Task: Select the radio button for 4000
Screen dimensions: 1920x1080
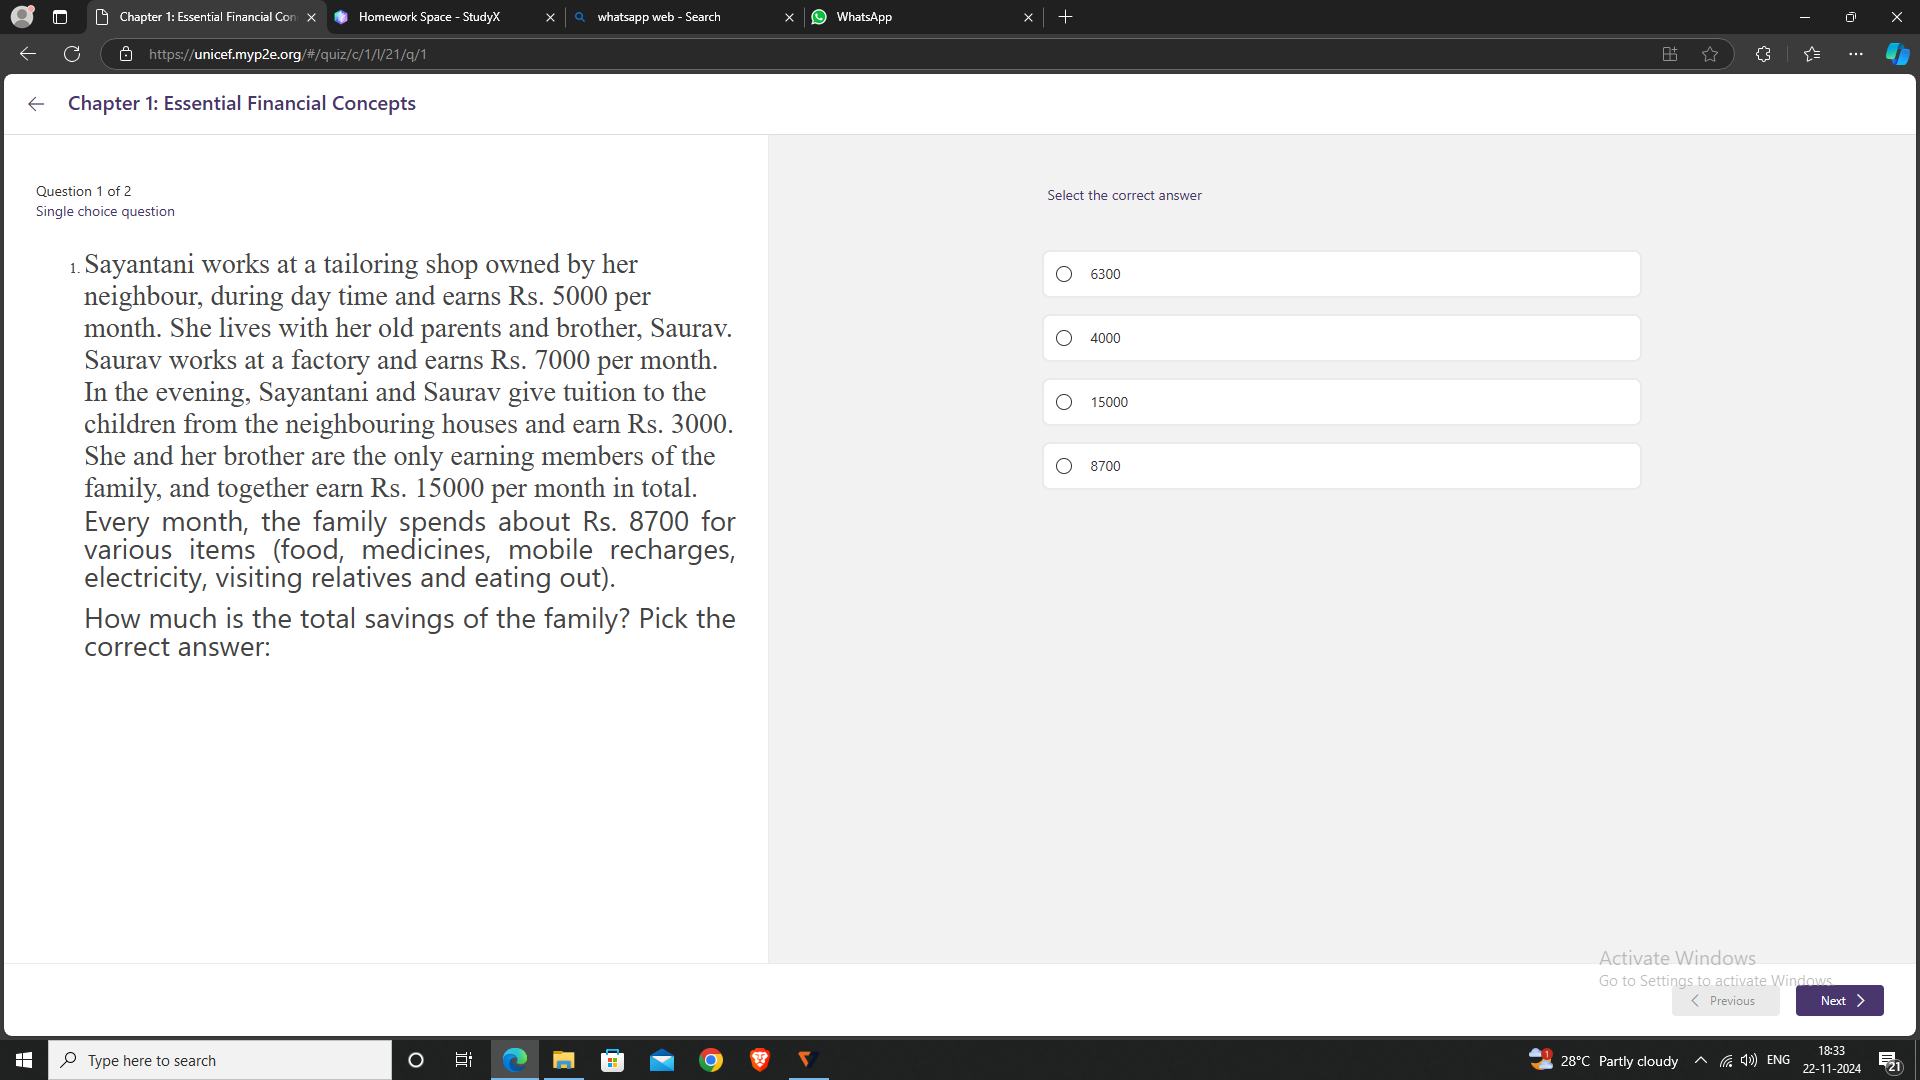Action: click(1064, 338)
